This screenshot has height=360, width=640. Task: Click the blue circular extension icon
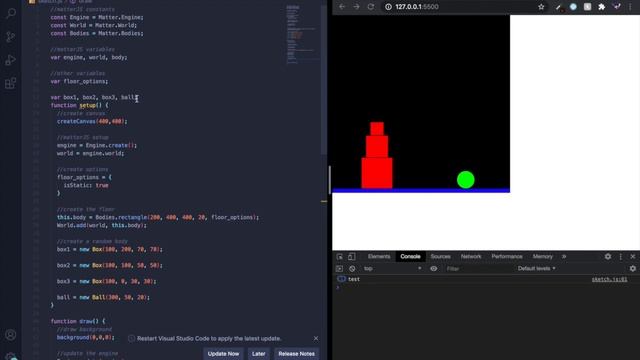click(573, 7)
